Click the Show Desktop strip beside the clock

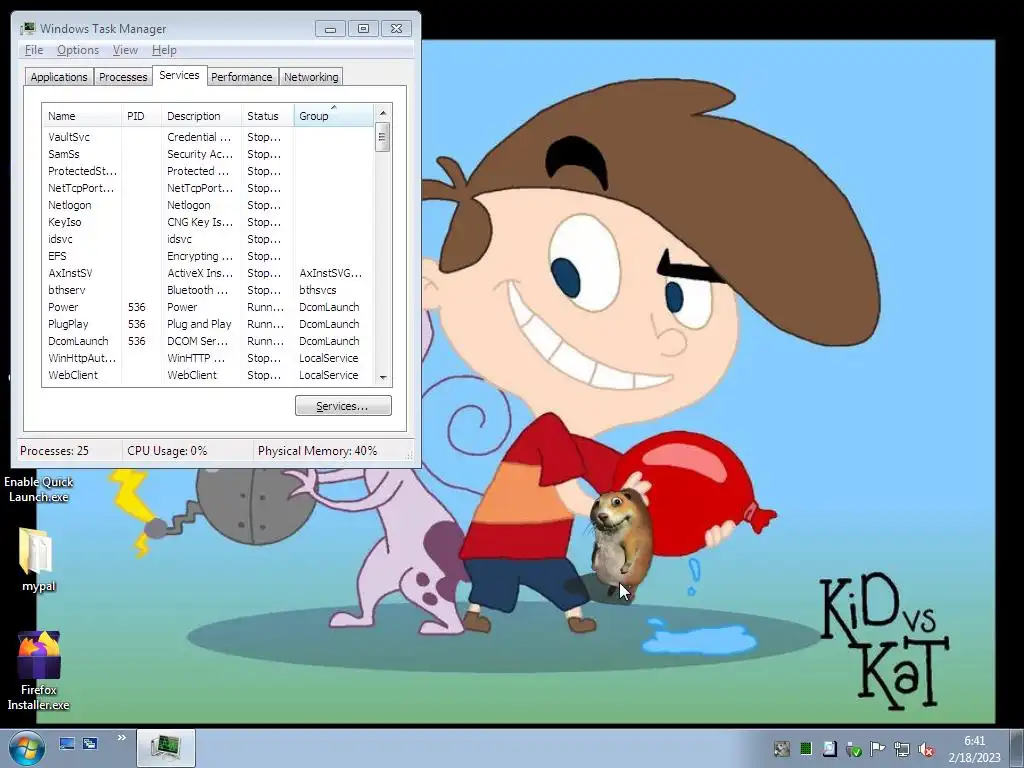[x=1016, y=748]
